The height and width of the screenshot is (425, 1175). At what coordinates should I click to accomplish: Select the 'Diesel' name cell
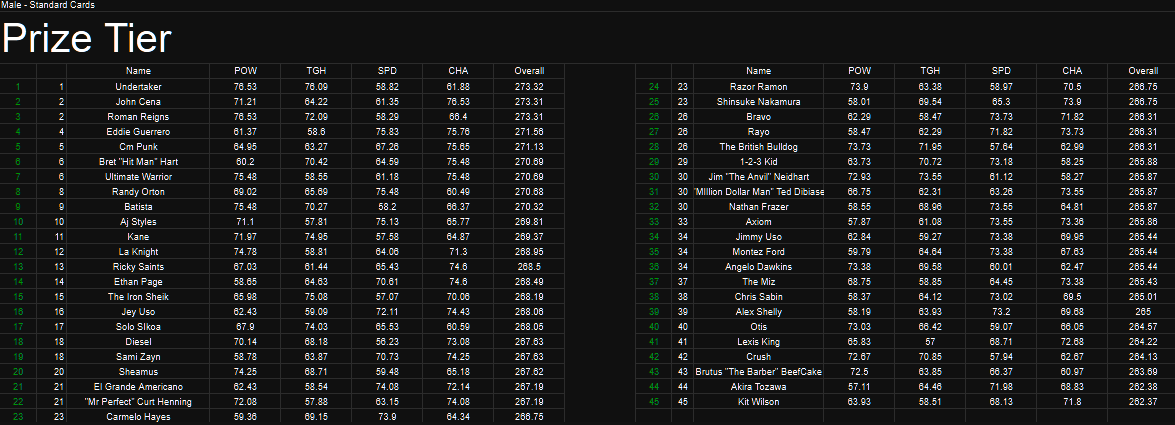click(x=139, y=342)
